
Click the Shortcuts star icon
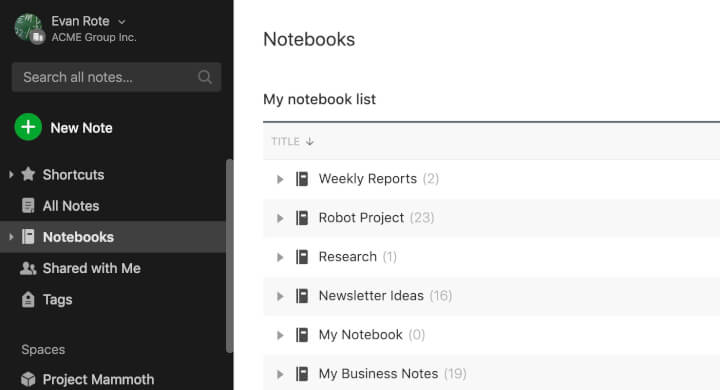[x=28, y=174]
